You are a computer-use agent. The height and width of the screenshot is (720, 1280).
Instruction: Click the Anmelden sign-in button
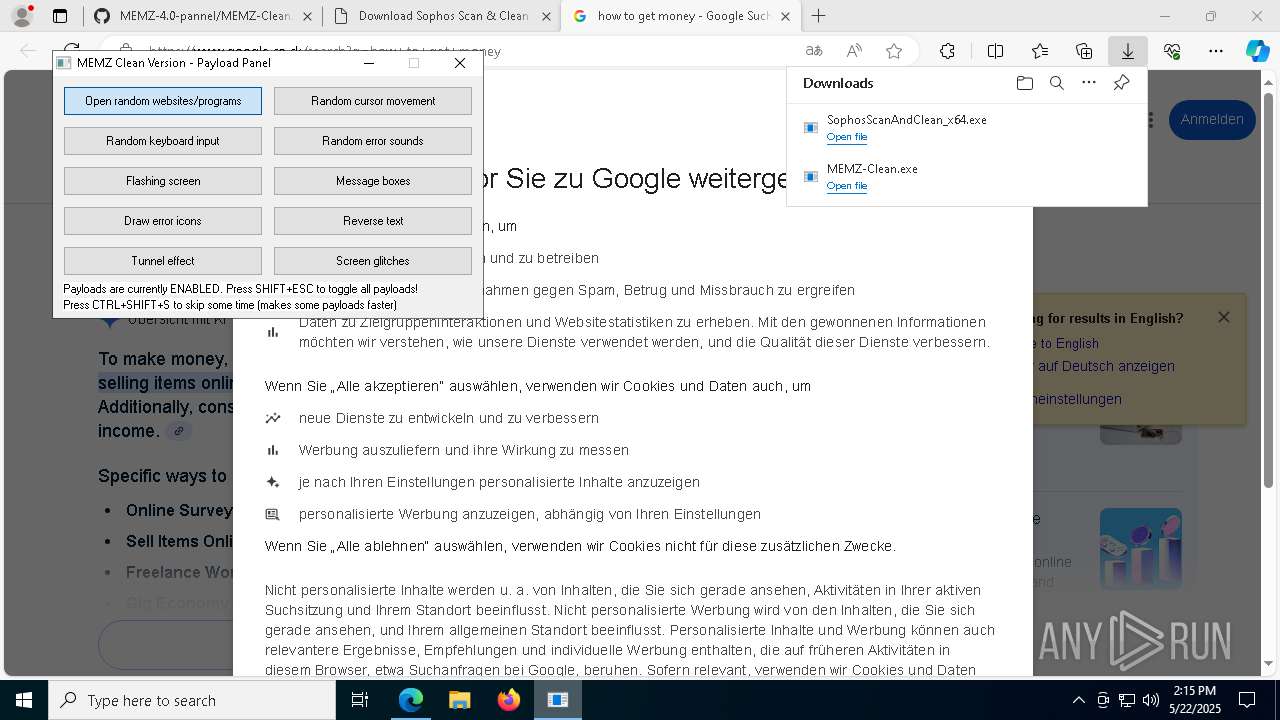(x=1212, y=119)
